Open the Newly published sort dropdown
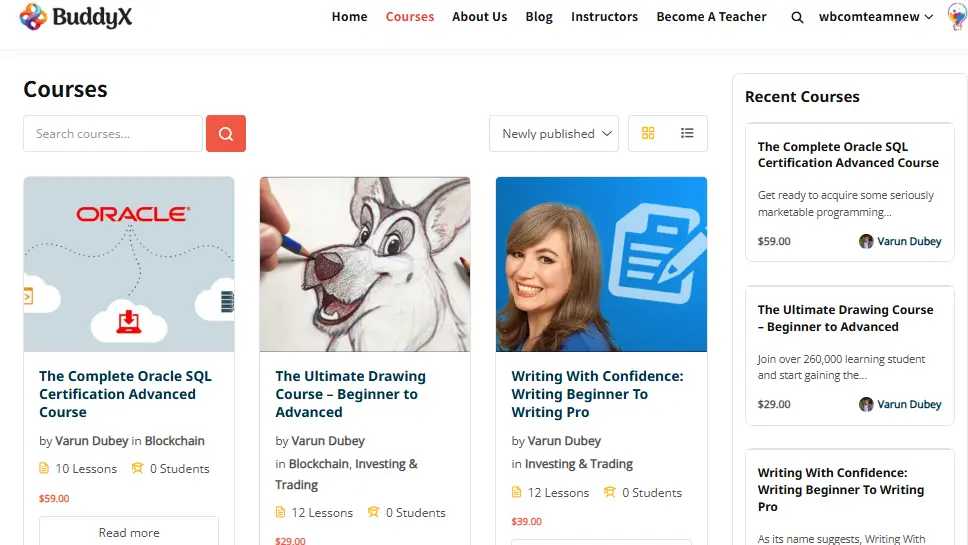The height and width of the screenshot is (545, 968). 554,133
